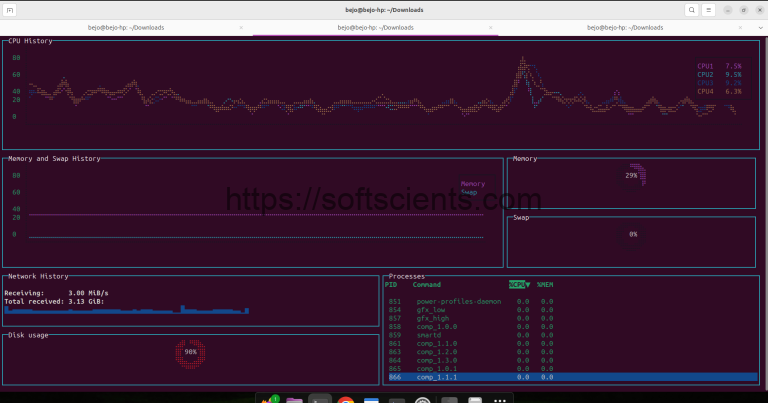Select the gfx_high process row
Screen dimensions: 768x403
tap(572, 318)
